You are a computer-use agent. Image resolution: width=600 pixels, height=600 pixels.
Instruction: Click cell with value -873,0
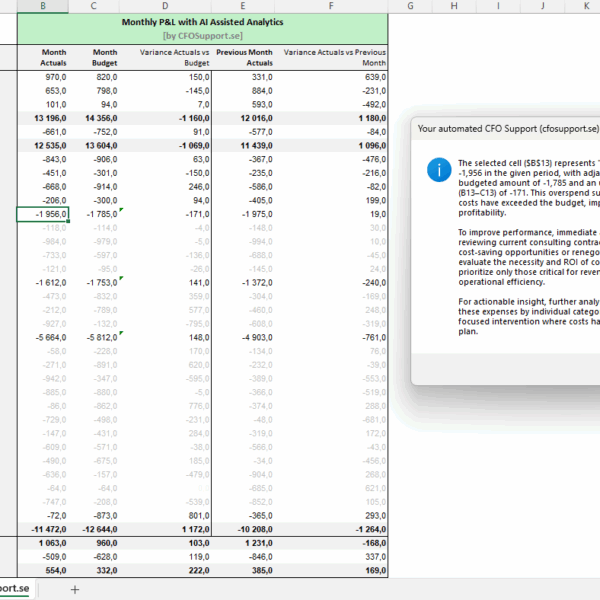point(94,516)
